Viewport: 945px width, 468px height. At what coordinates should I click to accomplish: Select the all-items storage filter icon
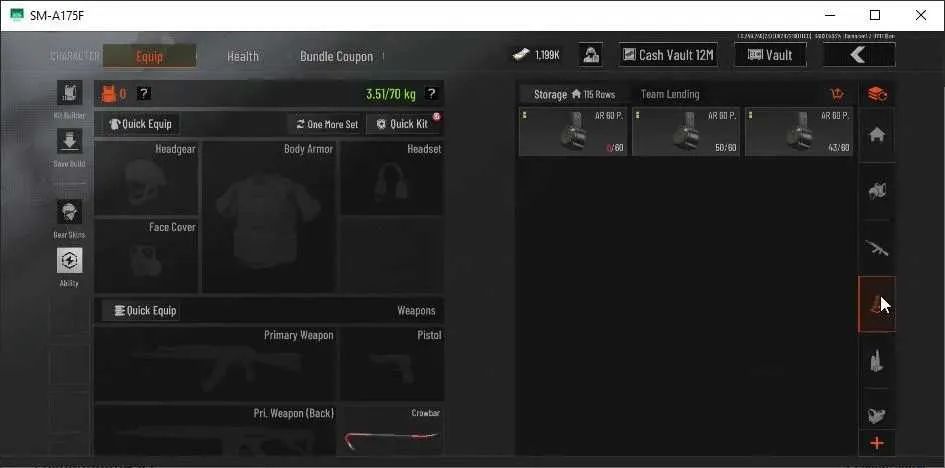click(x=877, y=94)
